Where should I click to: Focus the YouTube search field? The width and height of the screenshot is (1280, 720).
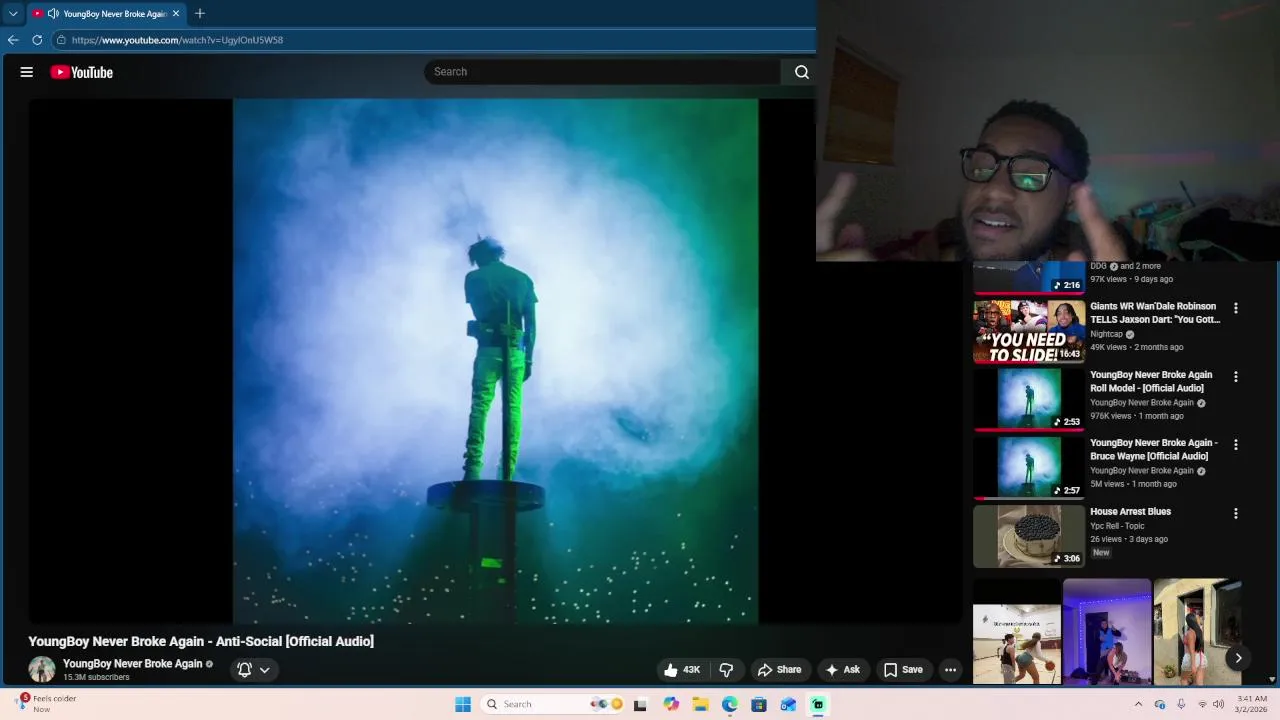pyautogui.click(x=603, y=72)
